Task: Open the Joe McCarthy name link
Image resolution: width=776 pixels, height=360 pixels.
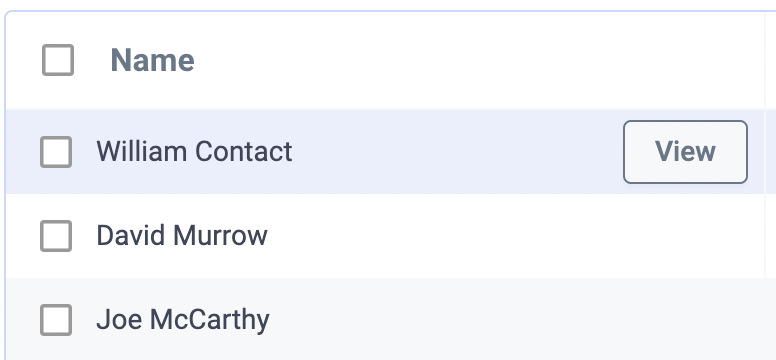Action: (x=183, y=320)
